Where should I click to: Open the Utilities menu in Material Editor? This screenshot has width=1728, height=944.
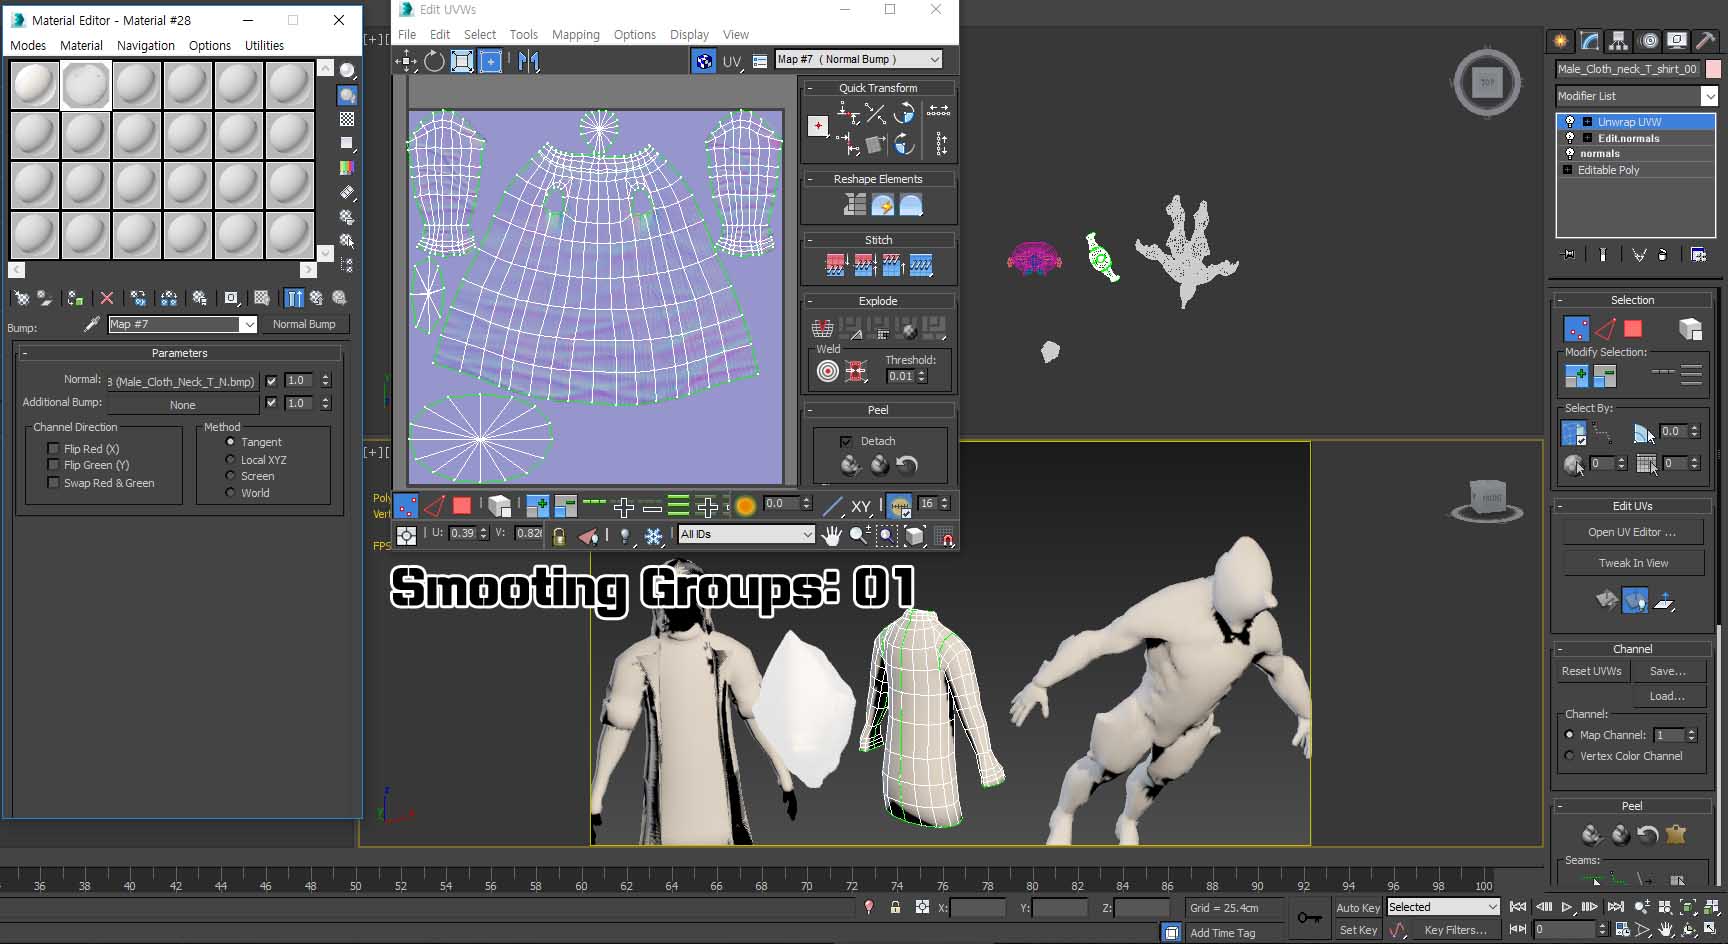(x=264, y=45)
